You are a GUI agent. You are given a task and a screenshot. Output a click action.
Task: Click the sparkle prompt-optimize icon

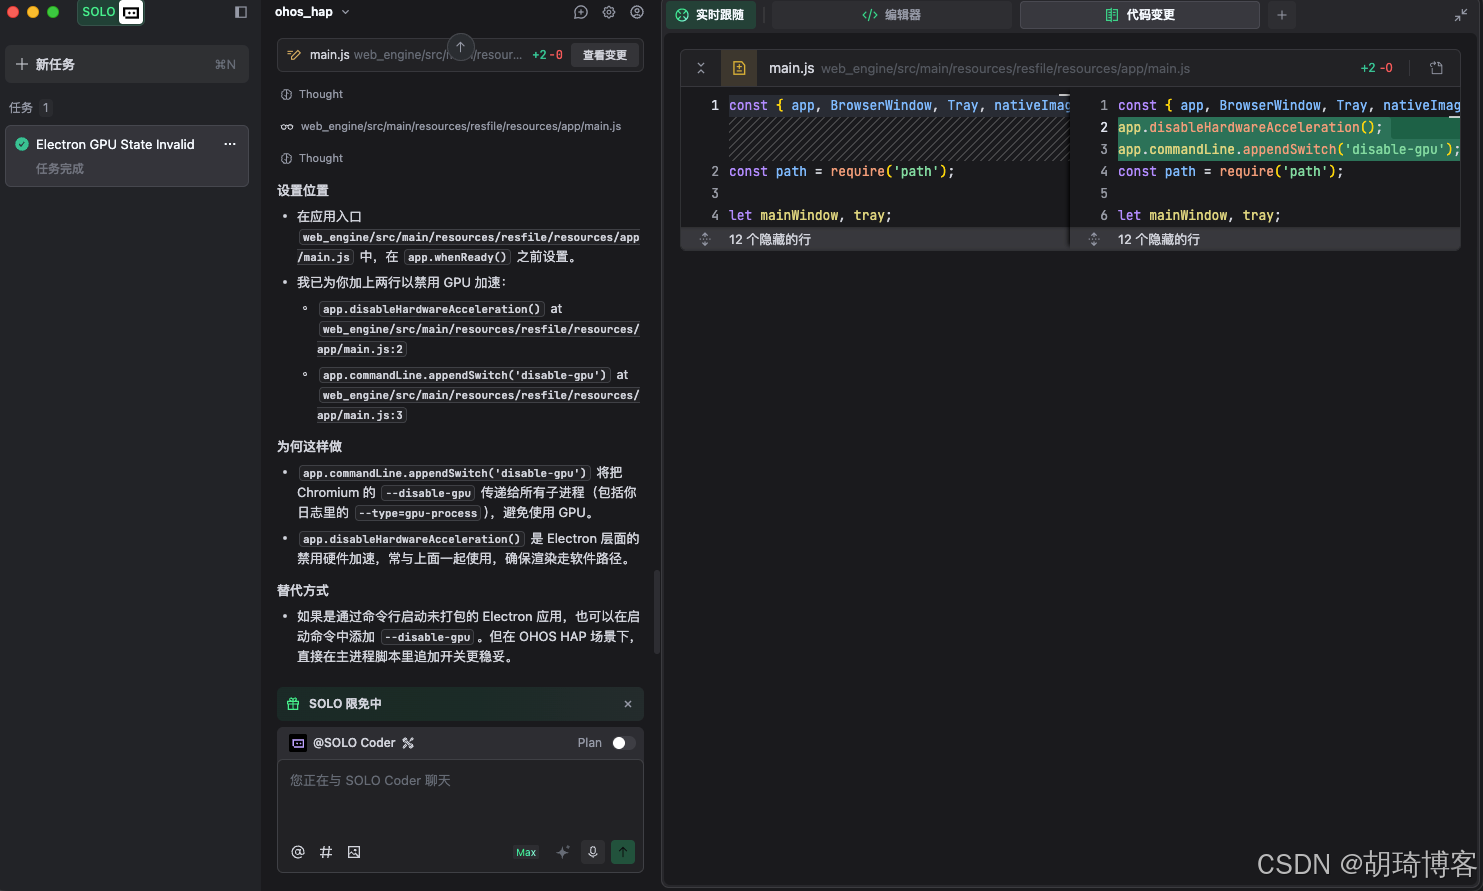pyautogui.click(x=563, y=852)
